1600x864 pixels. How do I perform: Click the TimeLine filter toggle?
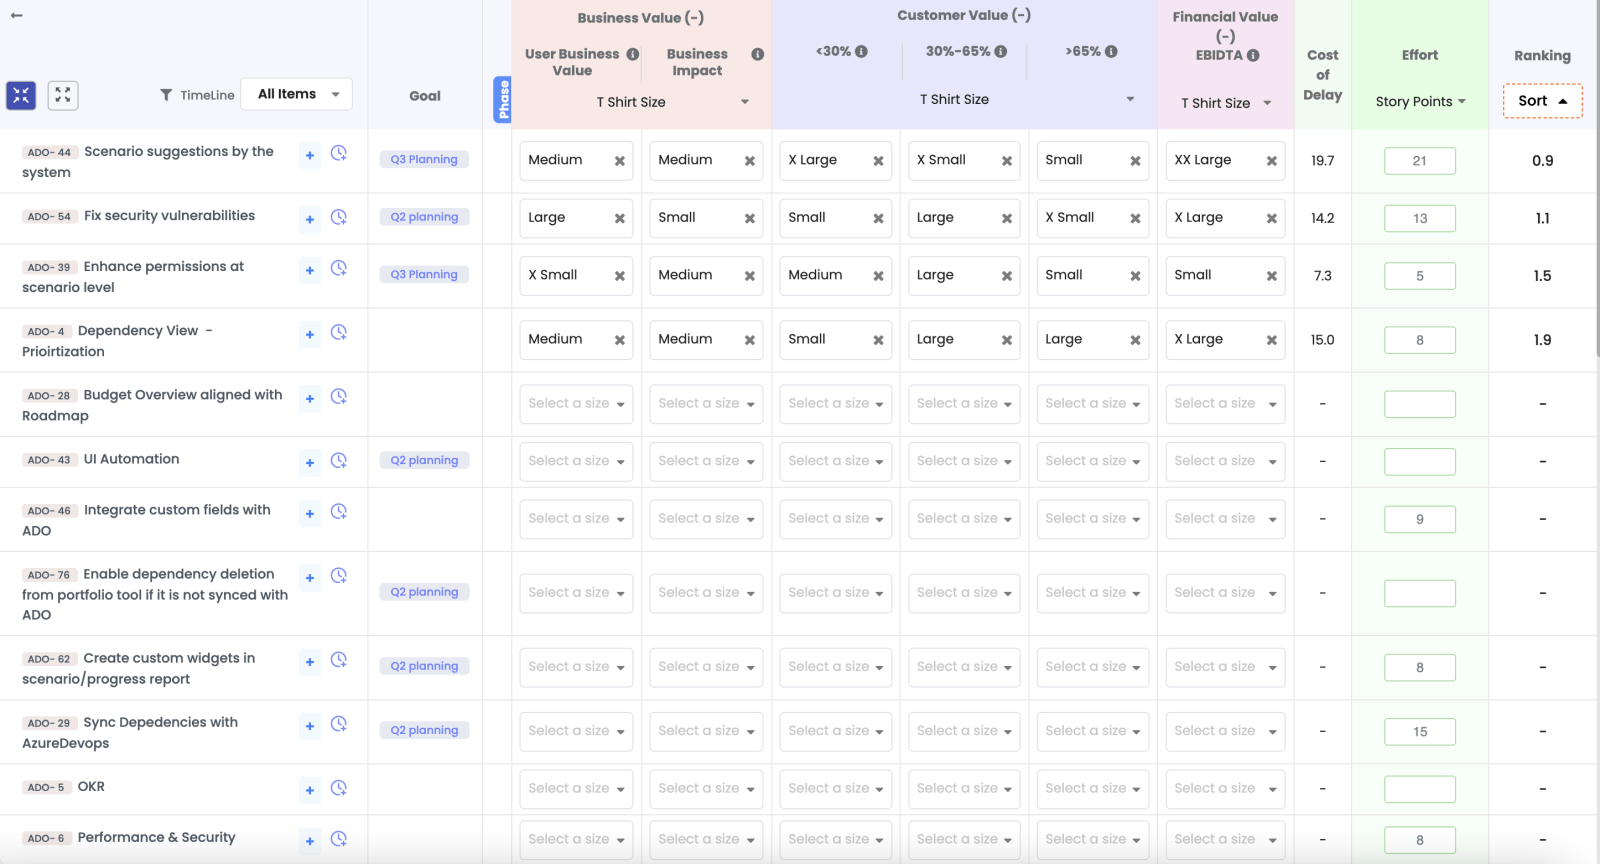tap(197, 95)
